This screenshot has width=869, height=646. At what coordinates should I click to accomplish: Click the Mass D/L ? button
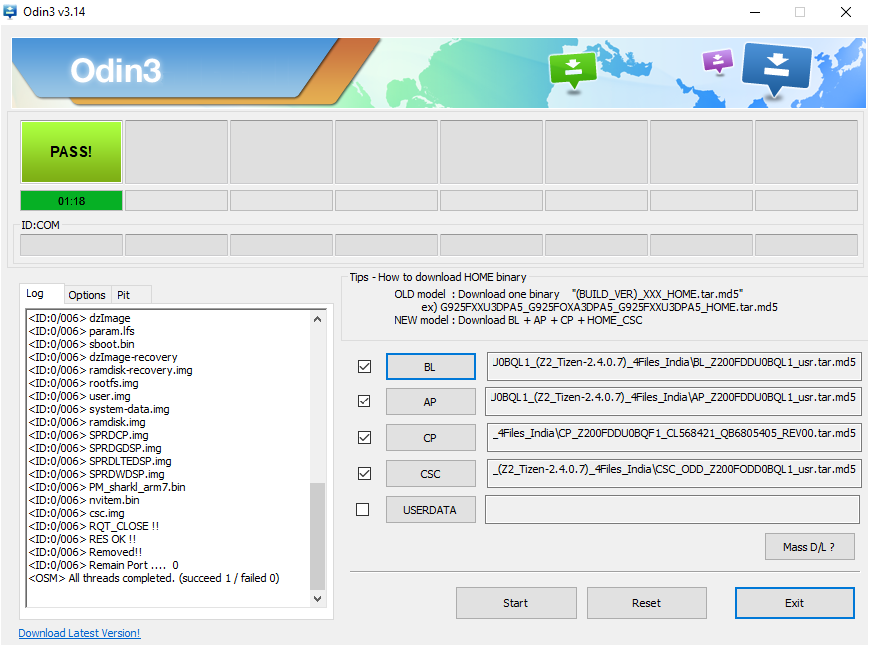point(809,547)
